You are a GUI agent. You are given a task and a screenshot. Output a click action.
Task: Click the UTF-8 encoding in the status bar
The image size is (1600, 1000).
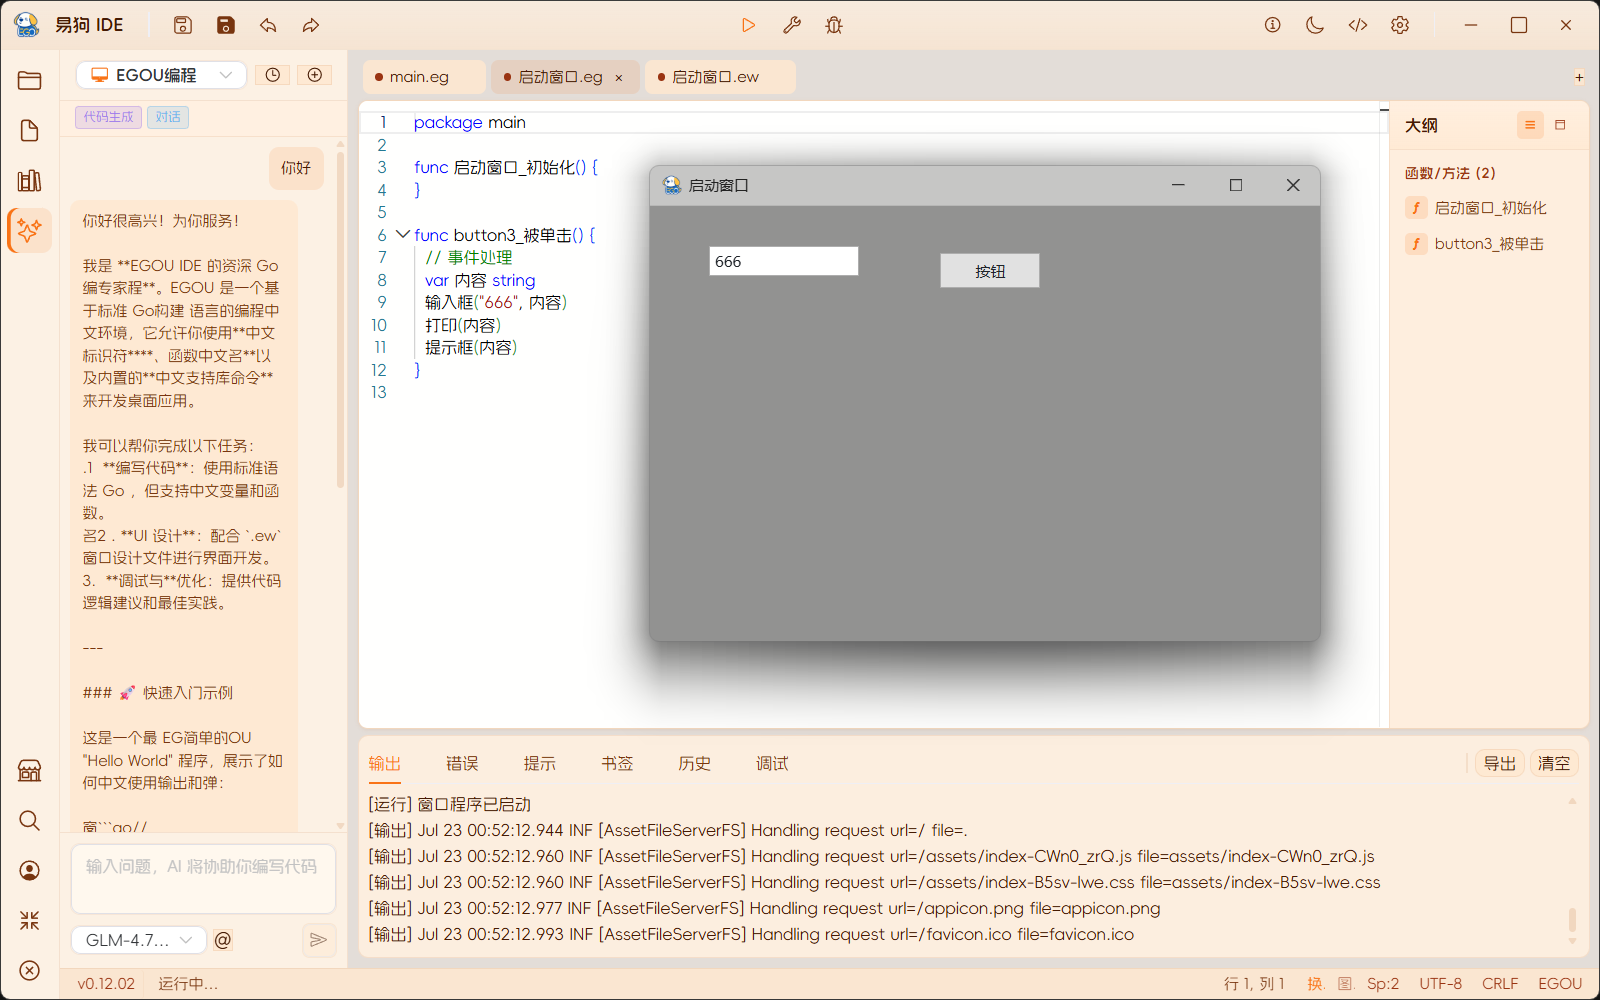(1441, 984)
